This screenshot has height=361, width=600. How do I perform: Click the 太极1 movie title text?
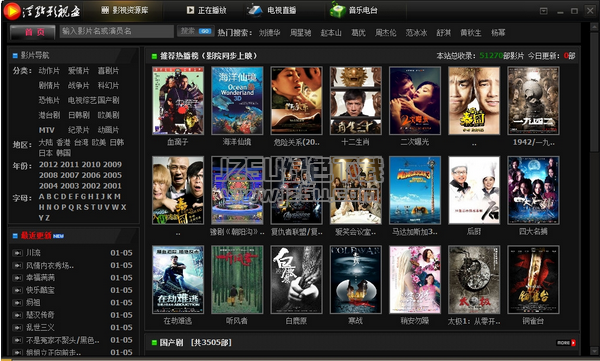(x=474, y=322)
